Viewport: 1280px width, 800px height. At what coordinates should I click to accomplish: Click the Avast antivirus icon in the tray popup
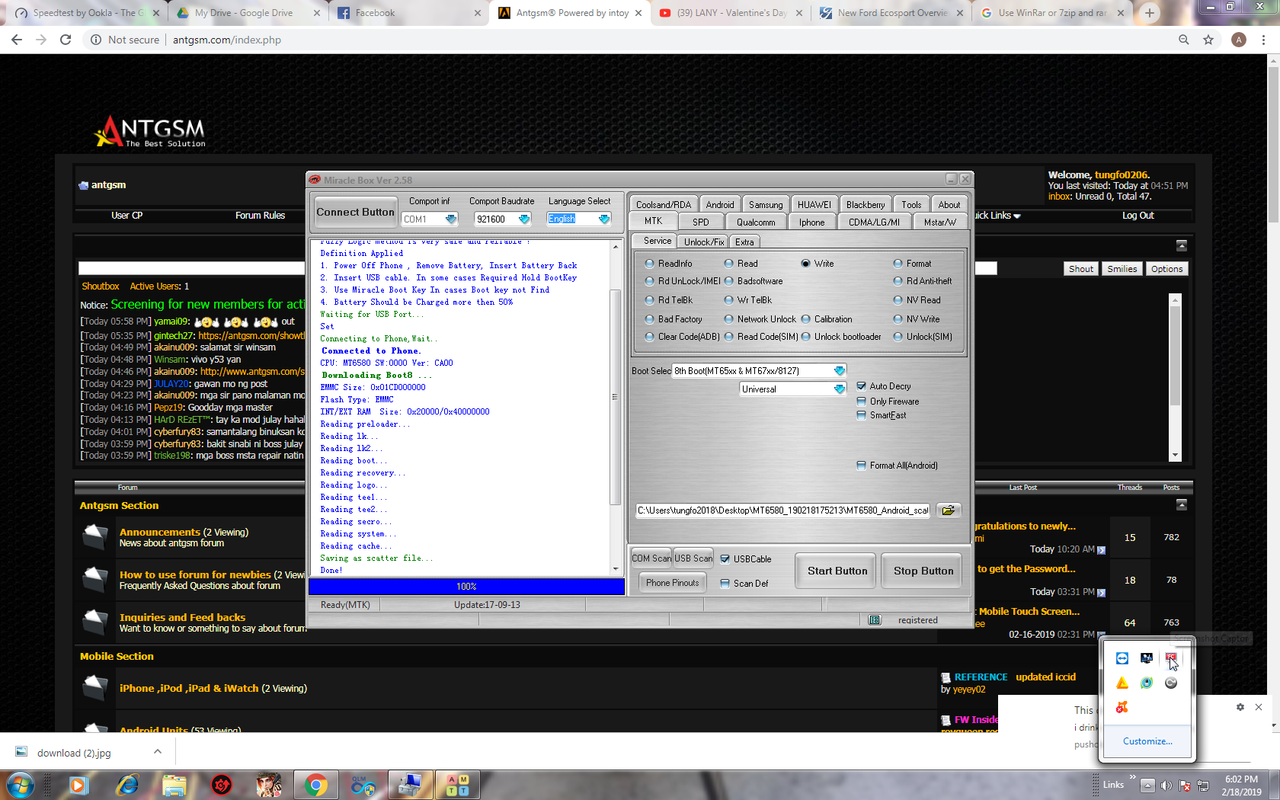(1122, 708)
